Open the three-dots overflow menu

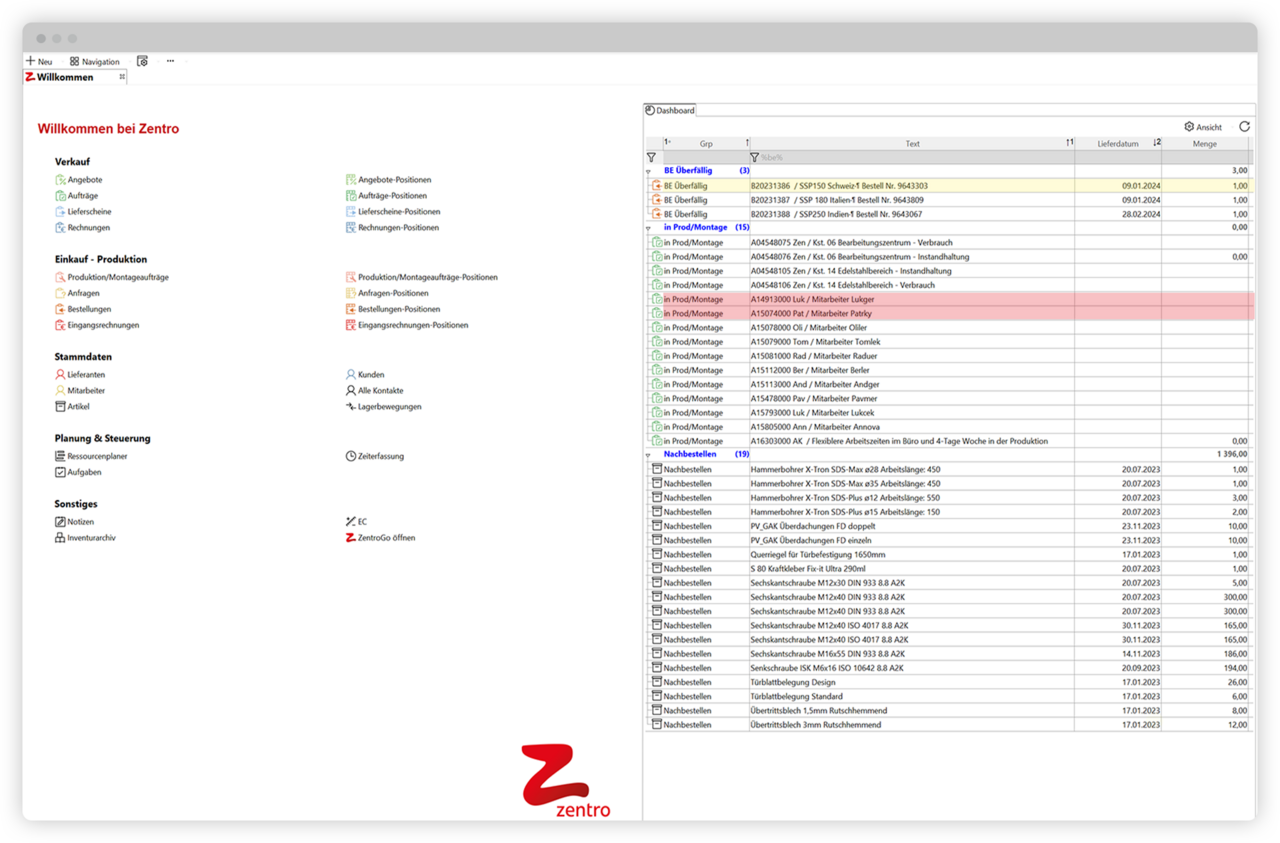tap(170, 61)
